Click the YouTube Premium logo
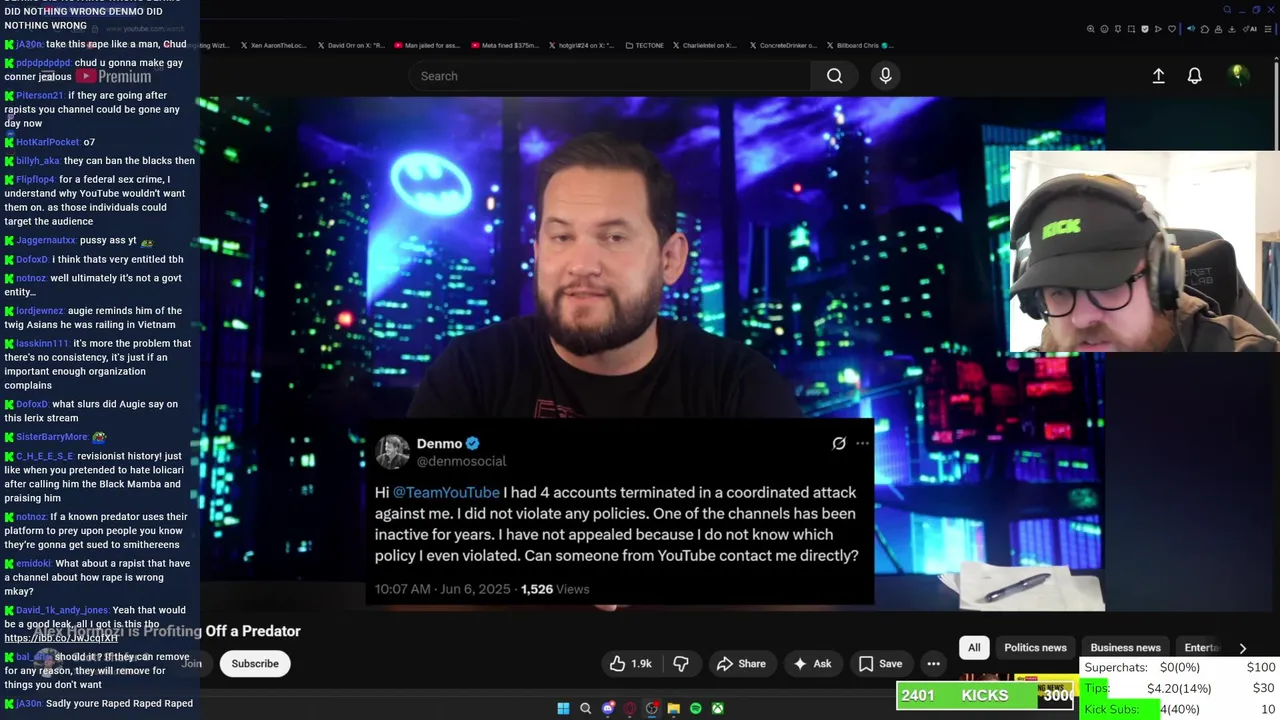 pyautogui.click(x=112, y=76)
